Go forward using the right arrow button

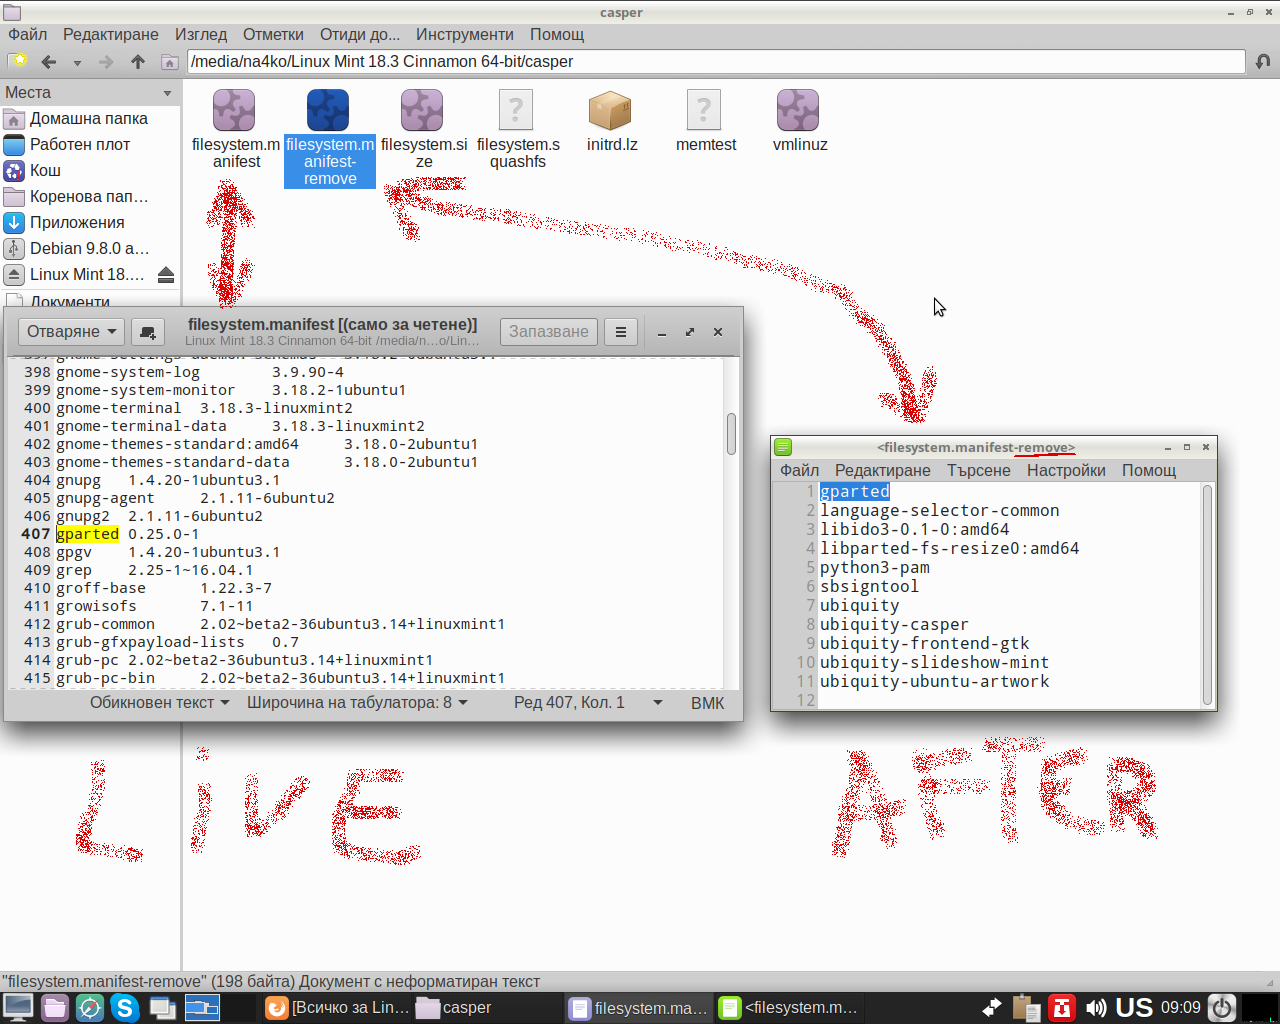106,62
